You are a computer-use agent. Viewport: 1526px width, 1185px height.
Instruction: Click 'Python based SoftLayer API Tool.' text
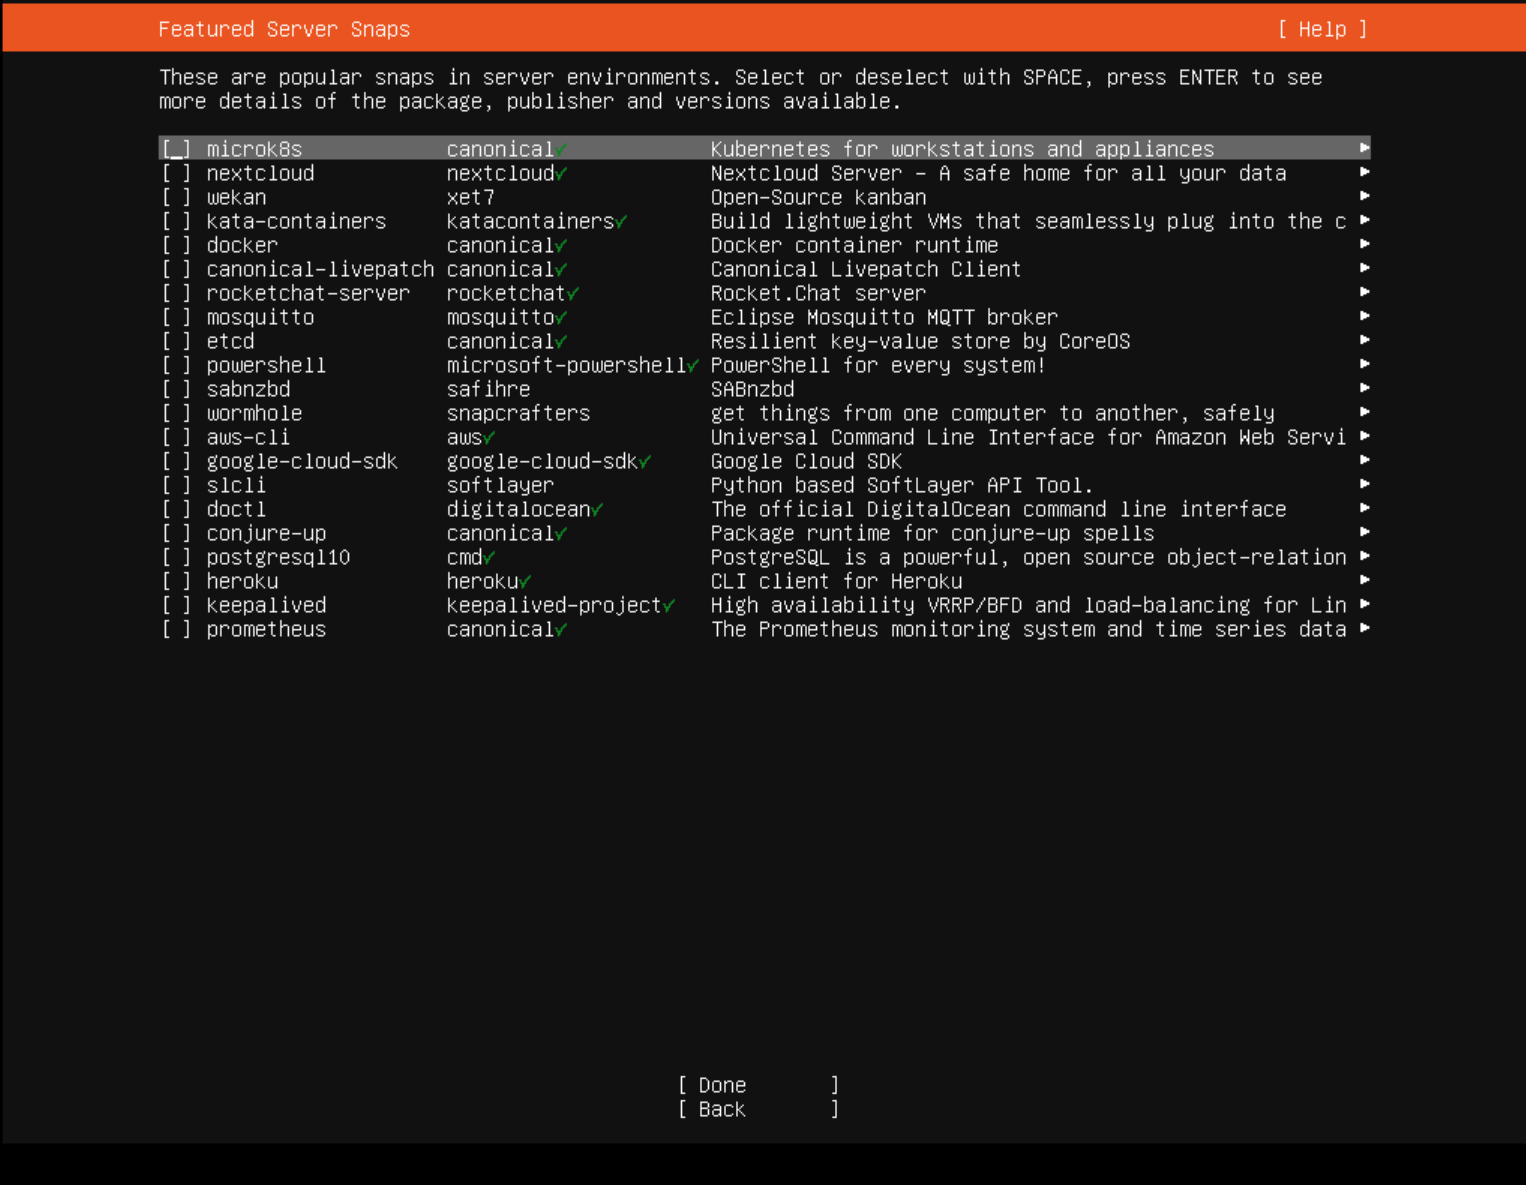click(x=902, y=485)
